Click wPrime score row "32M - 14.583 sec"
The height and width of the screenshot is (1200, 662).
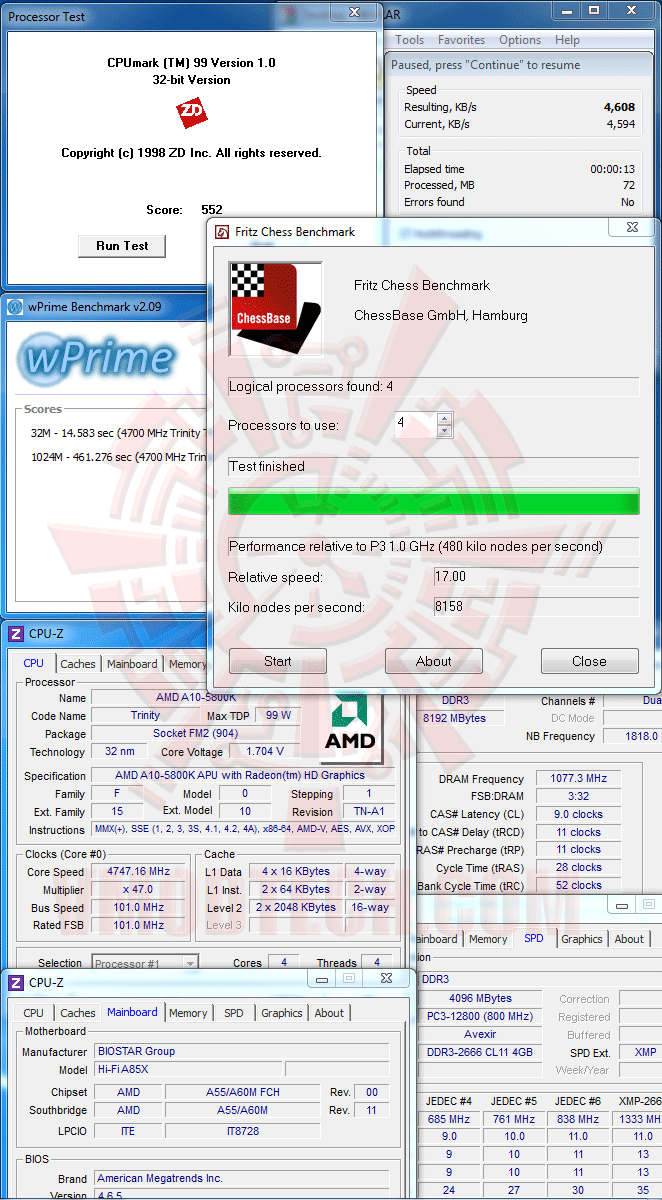tap(116, 432)
